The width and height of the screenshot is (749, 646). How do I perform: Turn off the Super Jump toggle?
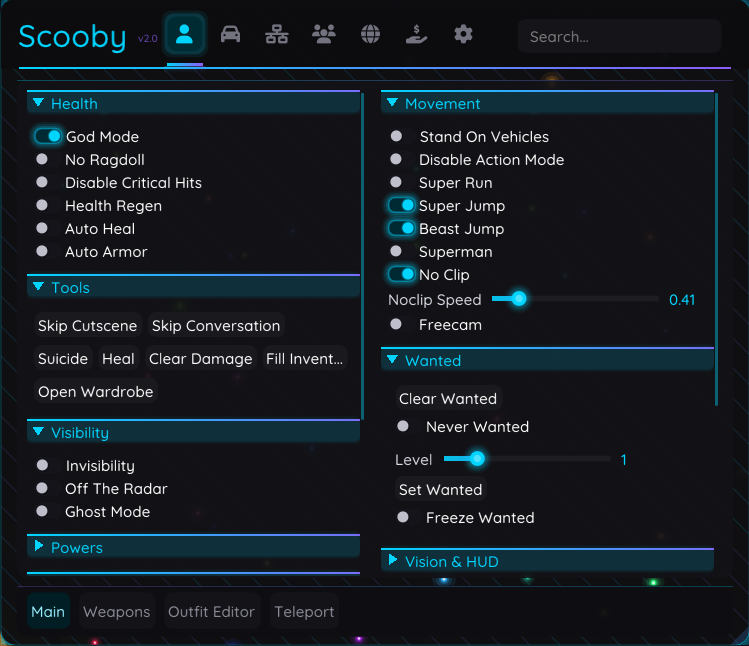(402, 205)
